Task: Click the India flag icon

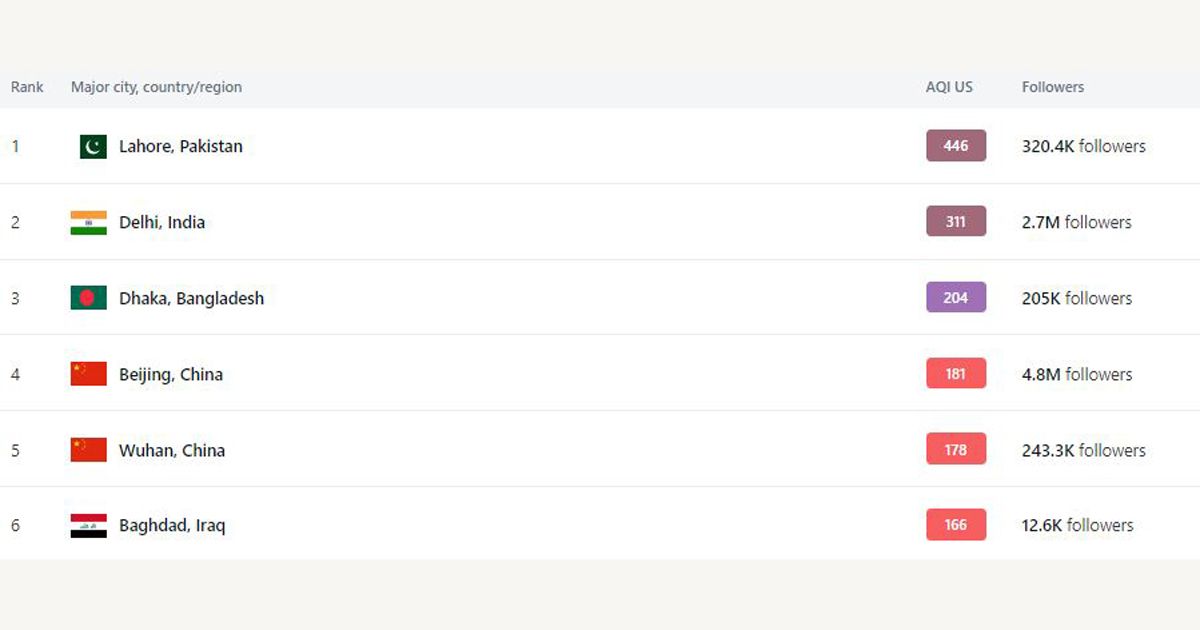Action: click(x=89, y=223)
